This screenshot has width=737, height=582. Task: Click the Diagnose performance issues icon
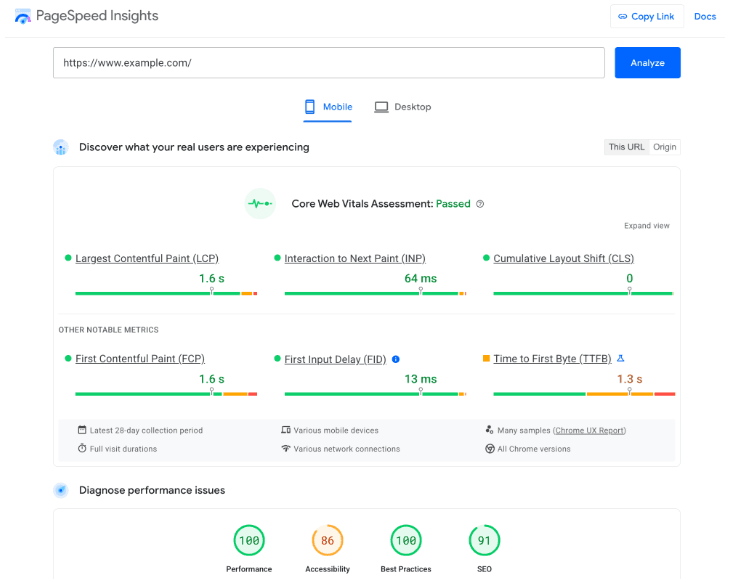pyautogui.click(x=61, y=490)
